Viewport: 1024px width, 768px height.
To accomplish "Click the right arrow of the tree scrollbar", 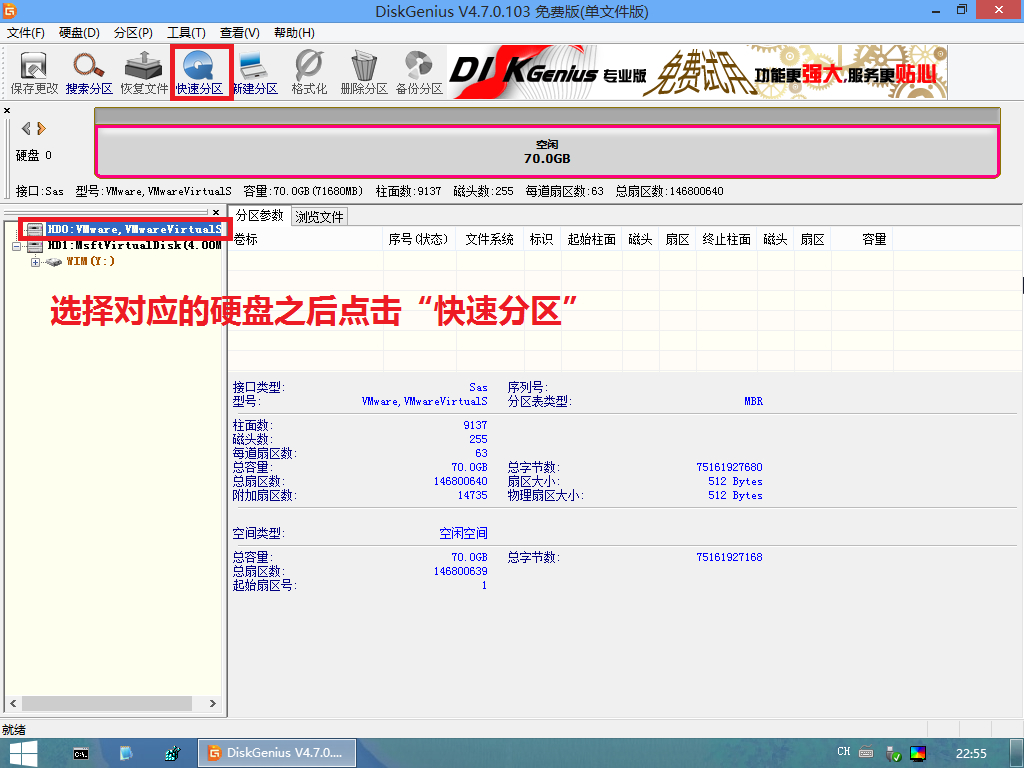I will tap(213, 703).
